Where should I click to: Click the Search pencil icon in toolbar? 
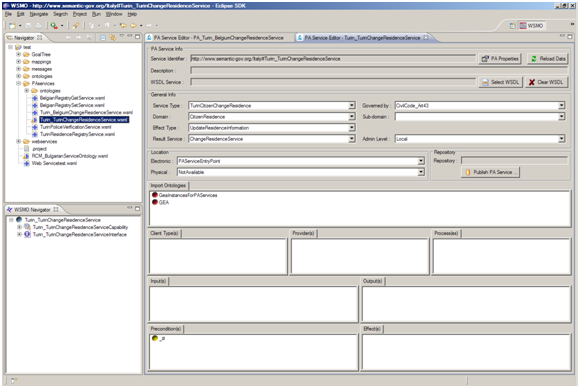pos(75,26)
